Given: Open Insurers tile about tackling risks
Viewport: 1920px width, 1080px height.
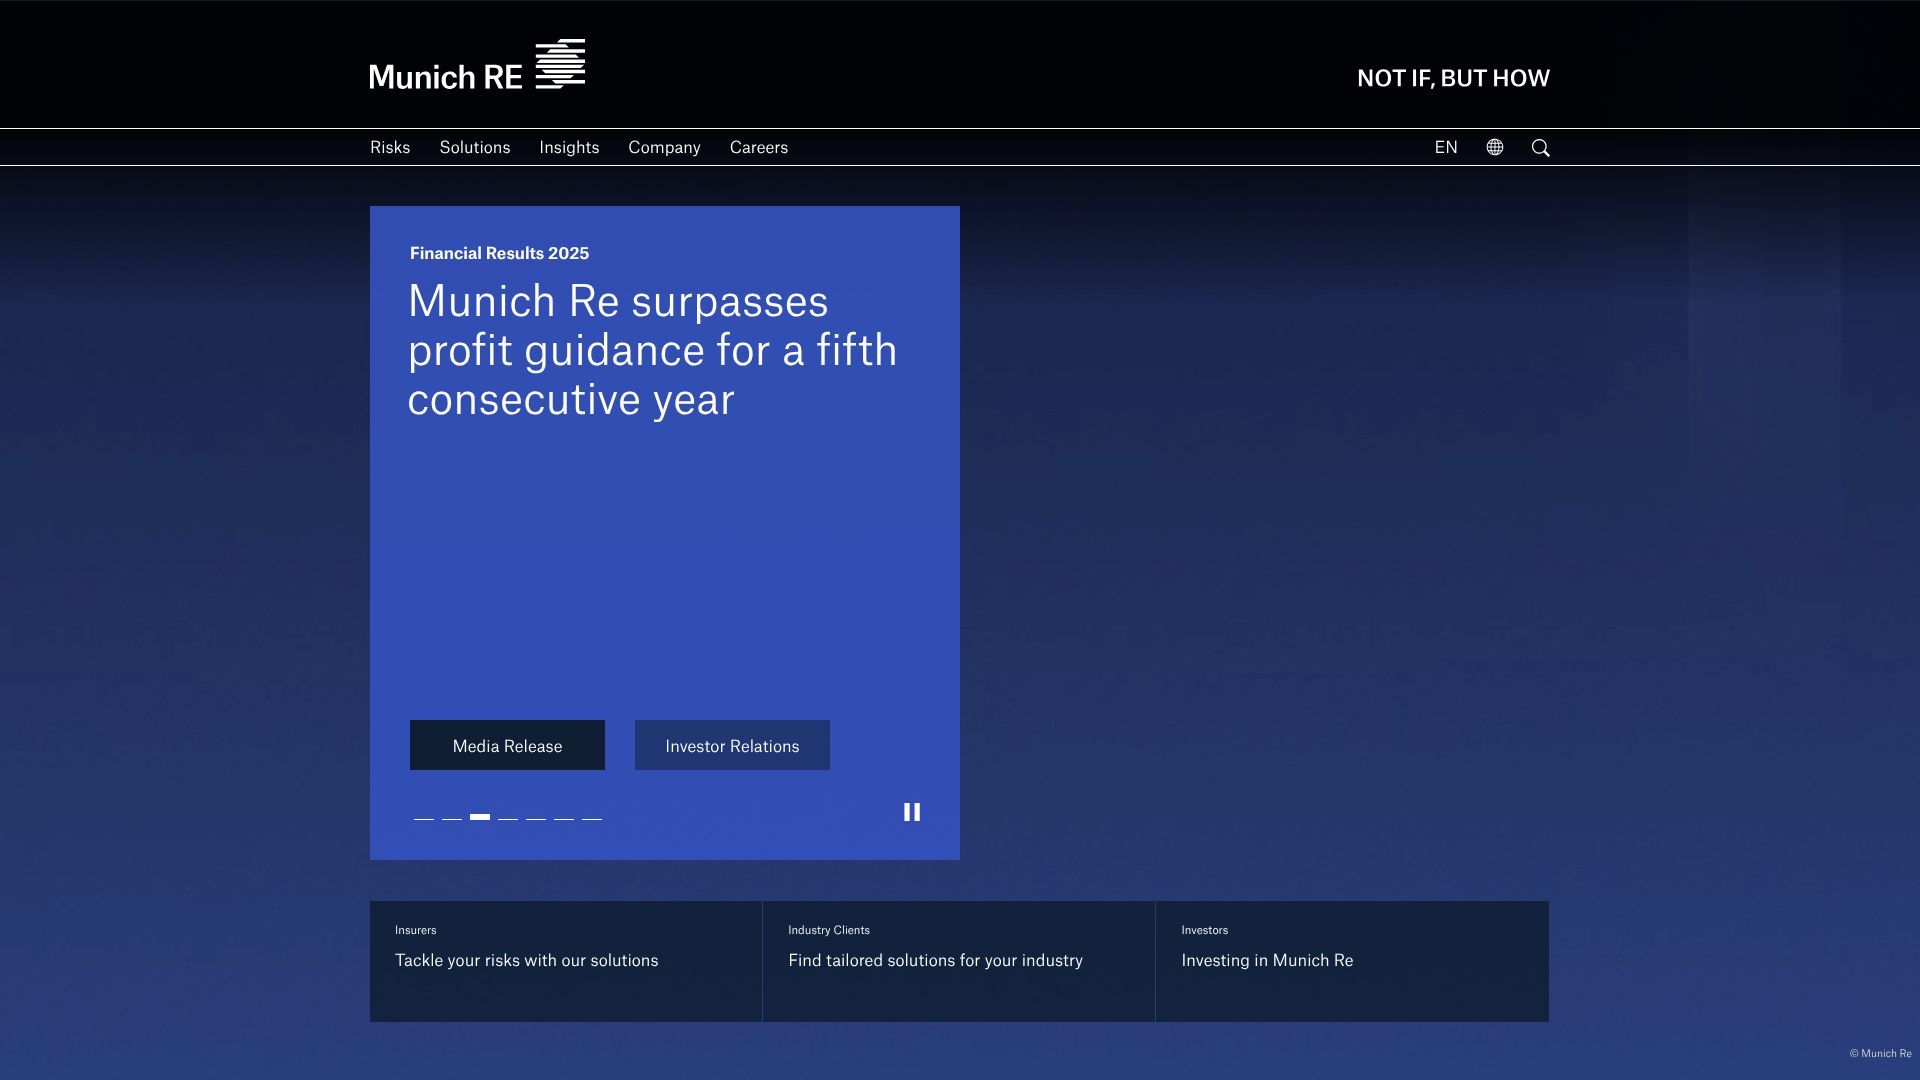Looking at the screenshot, I should coord(565,960).
